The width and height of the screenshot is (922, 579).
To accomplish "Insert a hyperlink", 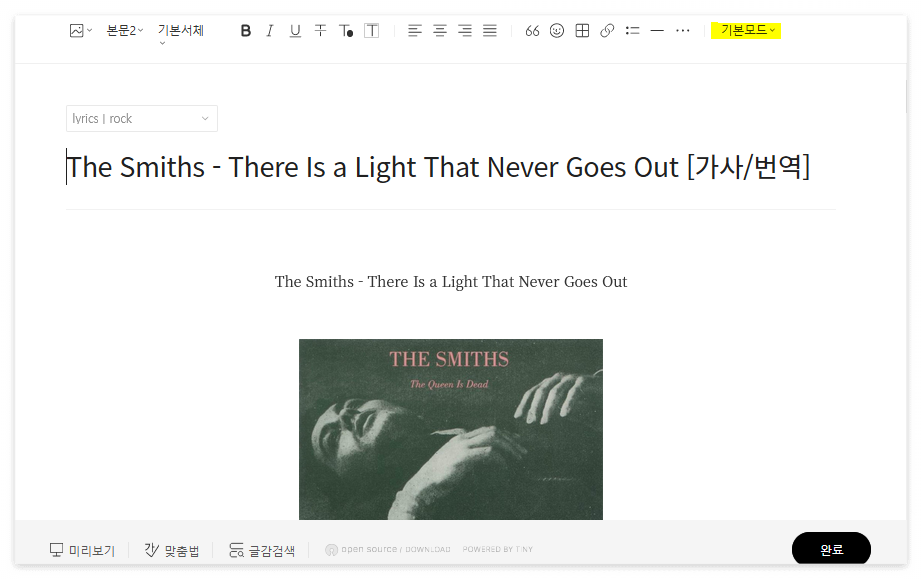I will click(x=607, y=31).
